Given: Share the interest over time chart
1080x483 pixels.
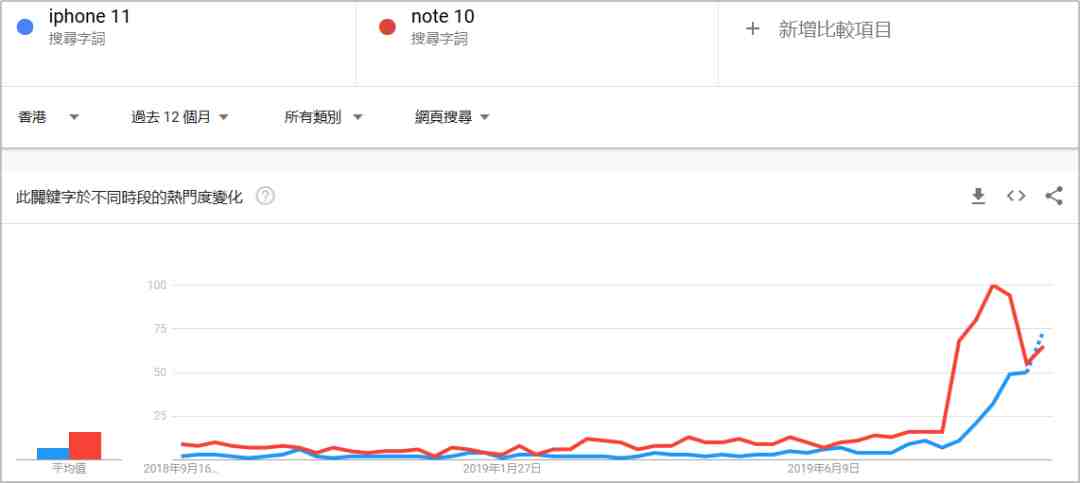Looking at the screenshot, I should pos(1054,196).
